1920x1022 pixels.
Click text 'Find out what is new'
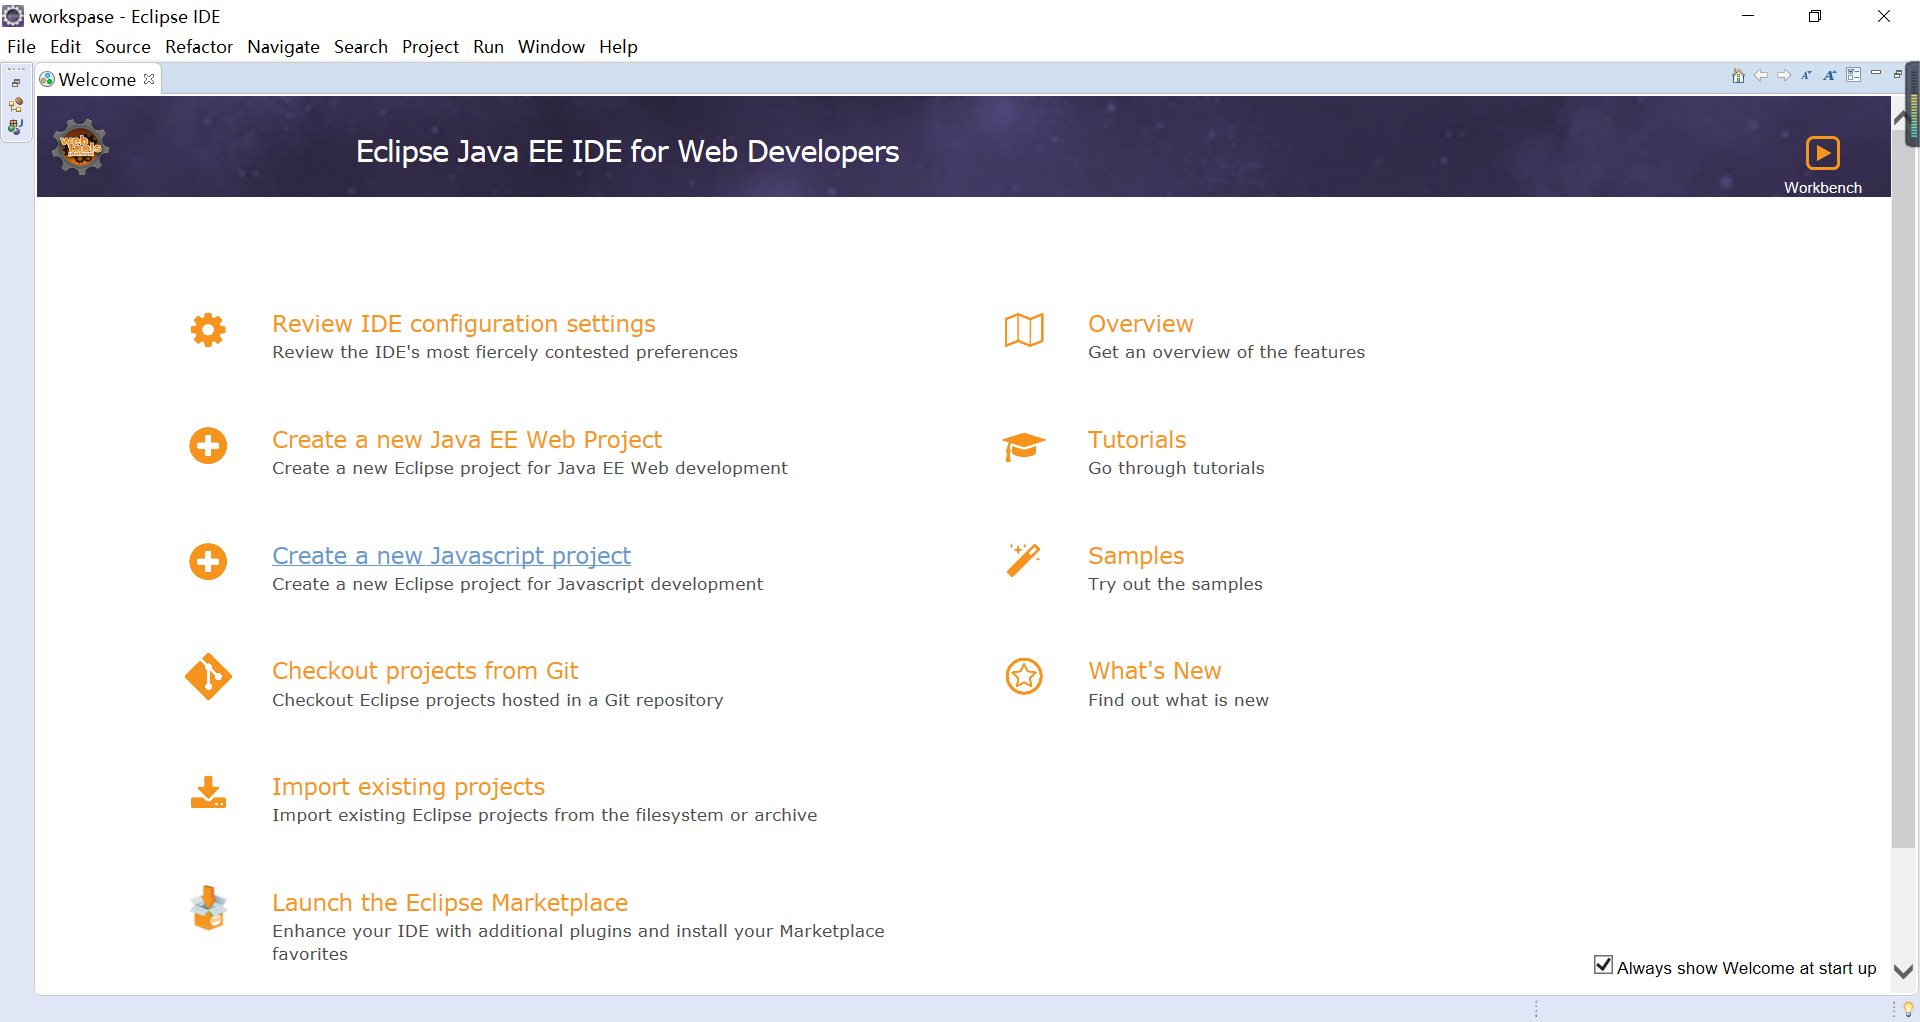[1178, 700]
